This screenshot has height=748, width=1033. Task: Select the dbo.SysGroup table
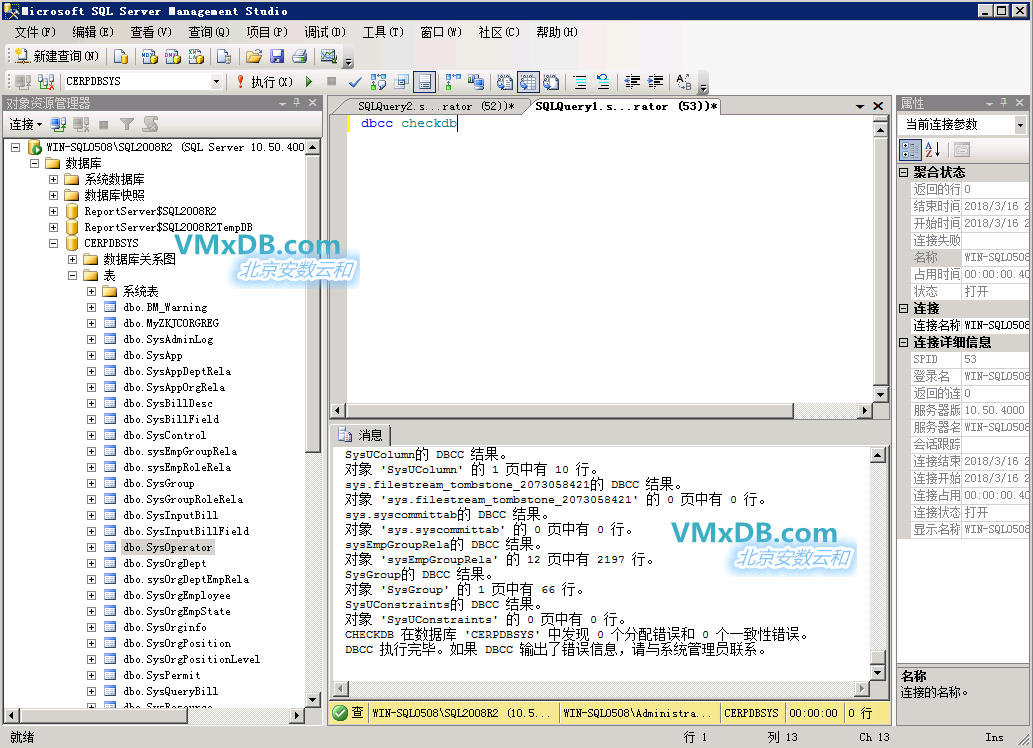point(159,483)
